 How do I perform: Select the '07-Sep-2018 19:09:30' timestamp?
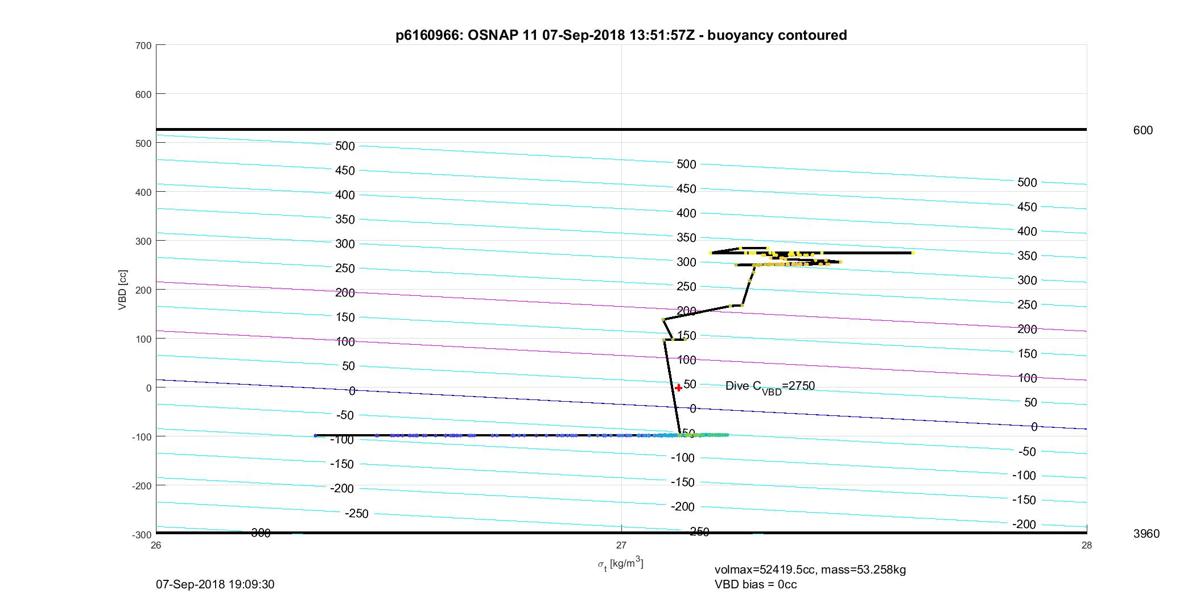click(215, 584)
